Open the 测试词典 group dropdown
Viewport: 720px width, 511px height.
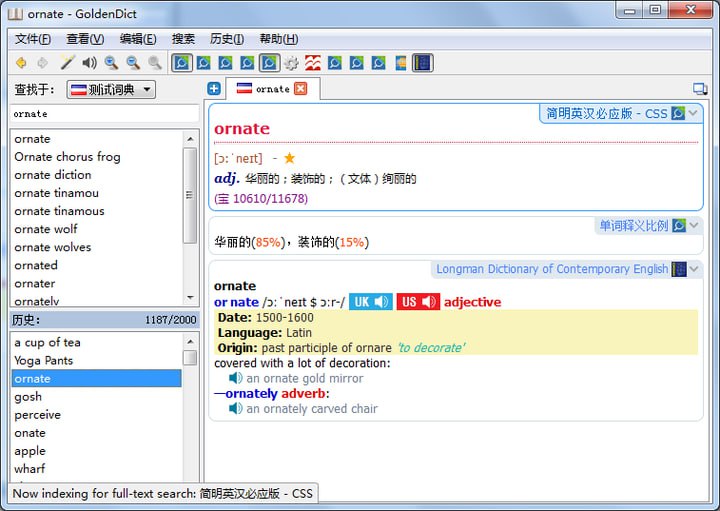(111, 90)
